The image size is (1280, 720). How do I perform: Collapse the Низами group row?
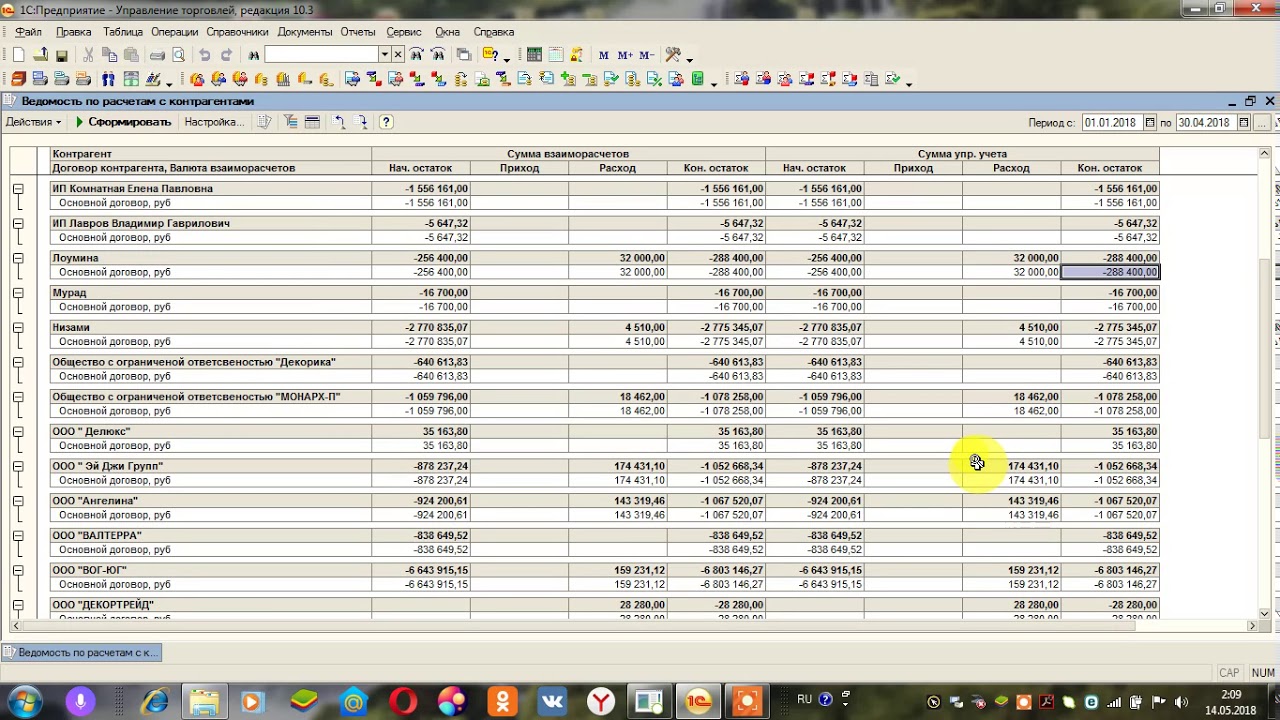tap(18, 327)
